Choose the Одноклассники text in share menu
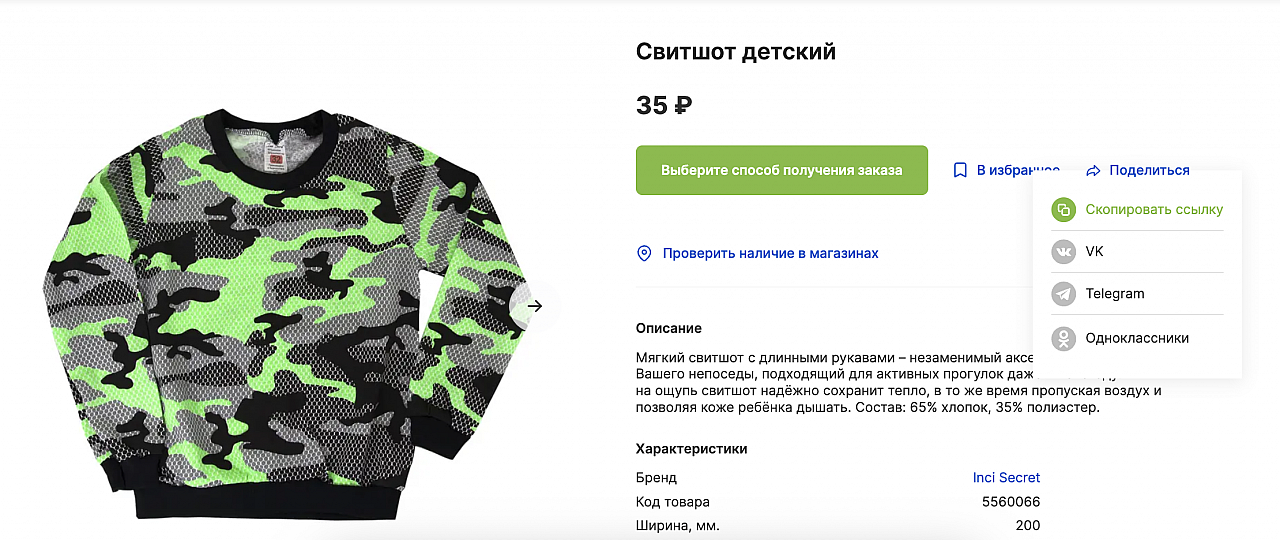This screenshot has height=540, width=1280. [1137, 338]
